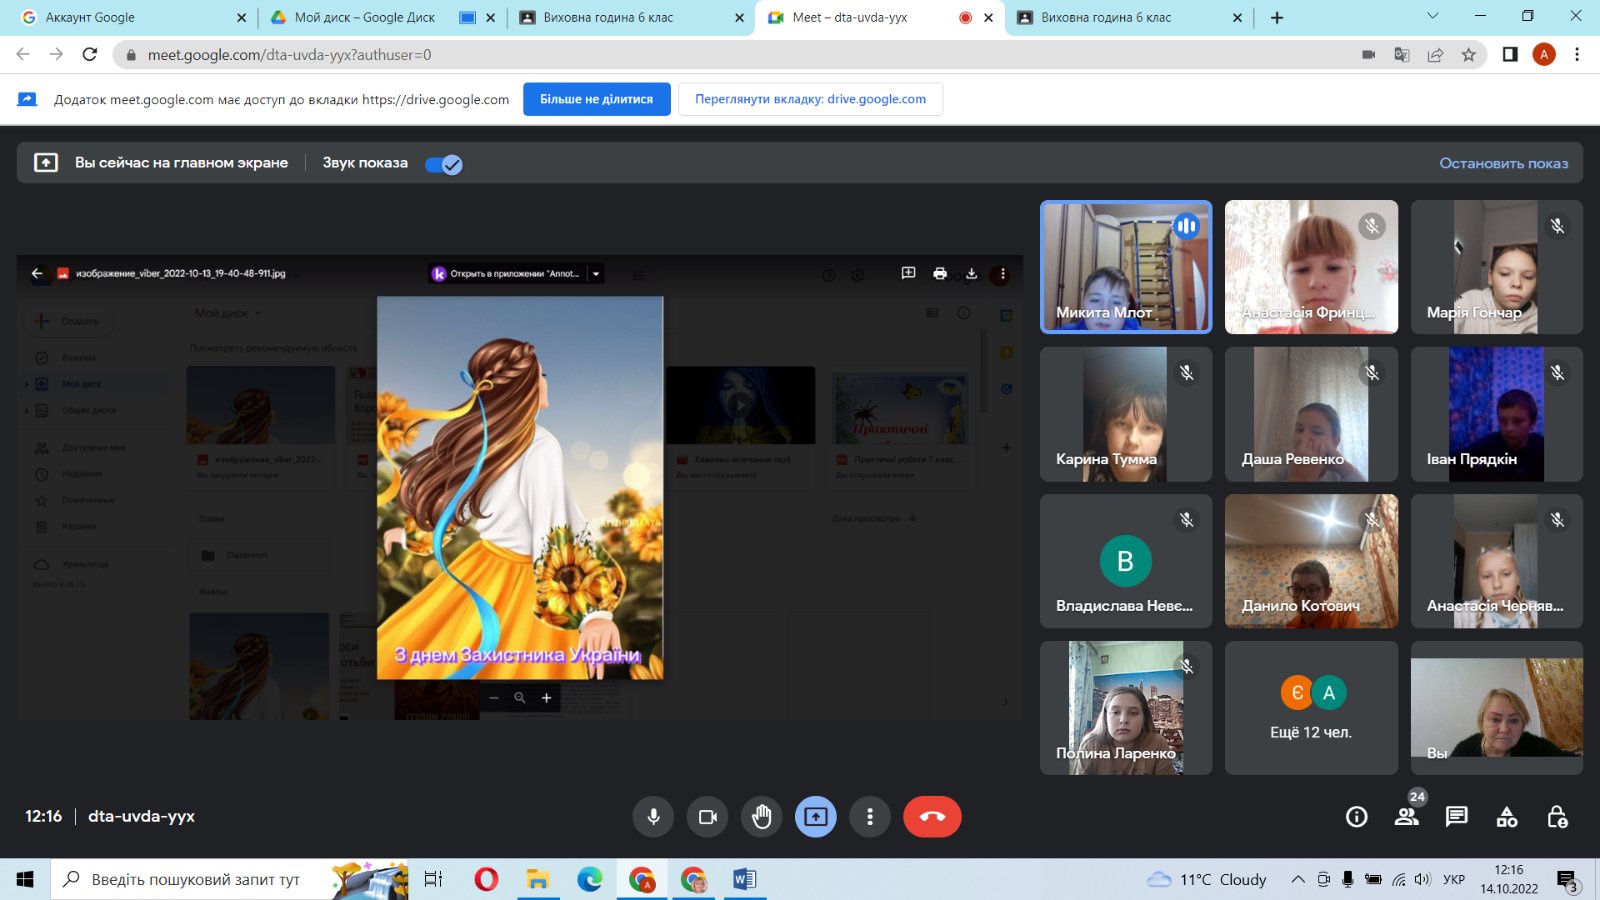Click download icon in Drive preview
Viewport: 1600px width, 900px height.
[971, 273]
